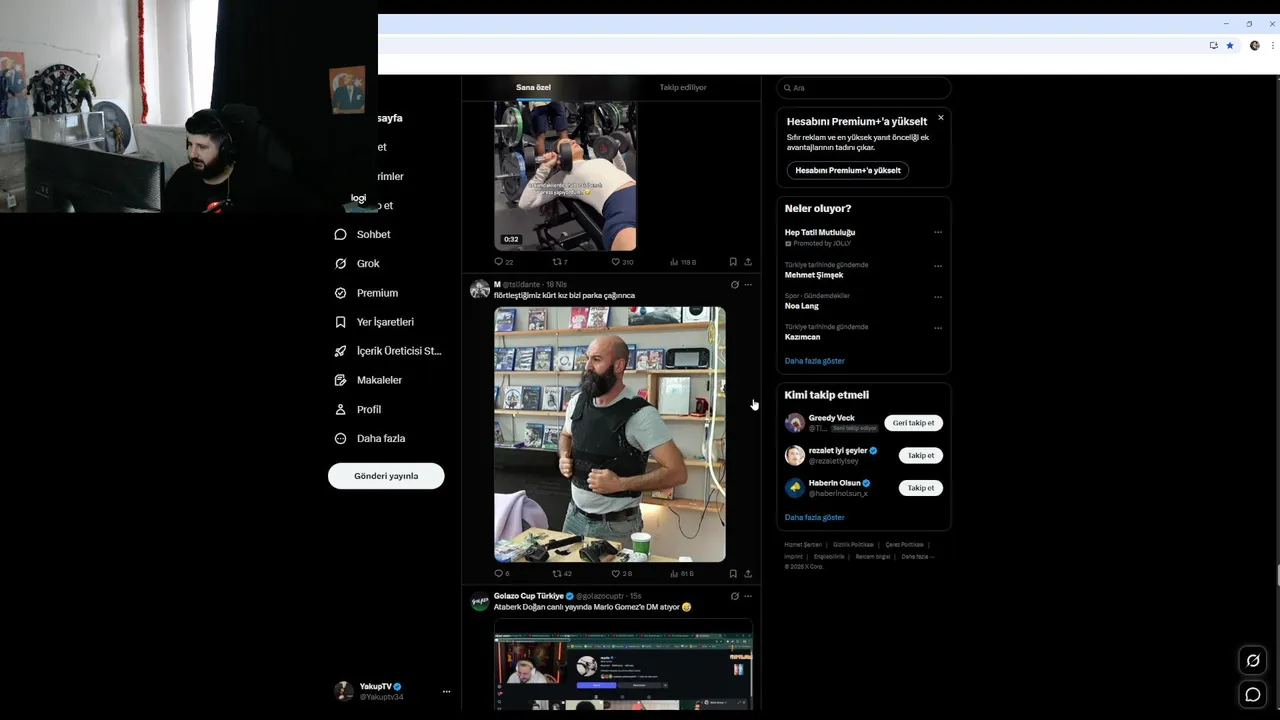The height and width of the screenshot is (720, 1280).
Task: Open options for Mehmet Şimşek trend
Action: tap(938, 266)
